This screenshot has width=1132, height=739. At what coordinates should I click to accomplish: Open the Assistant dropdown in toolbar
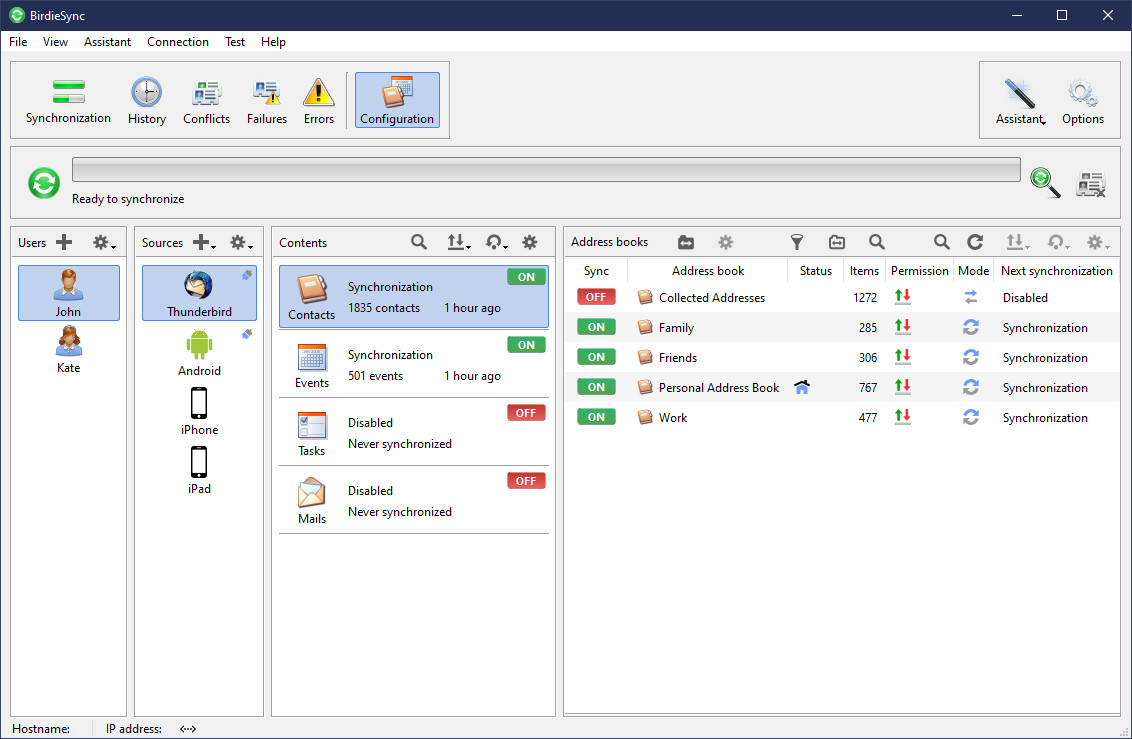pyautogui.click(x=1021, y=101)
